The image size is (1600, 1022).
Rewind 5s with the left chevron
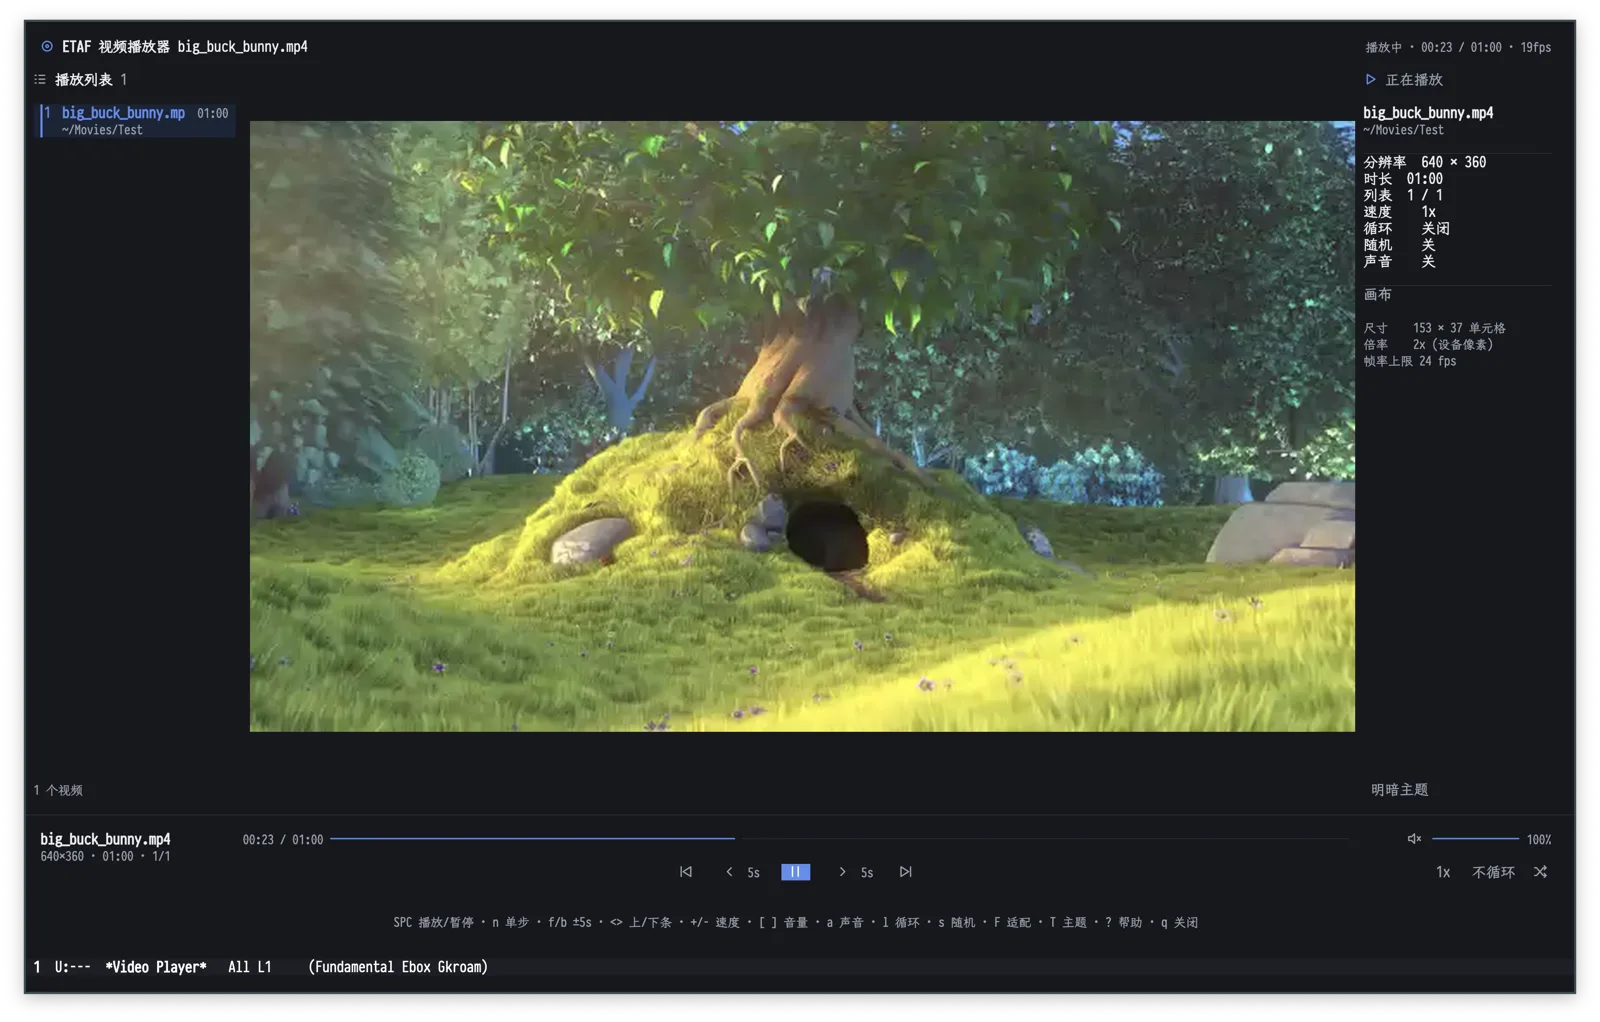click(x=729, y=872)
